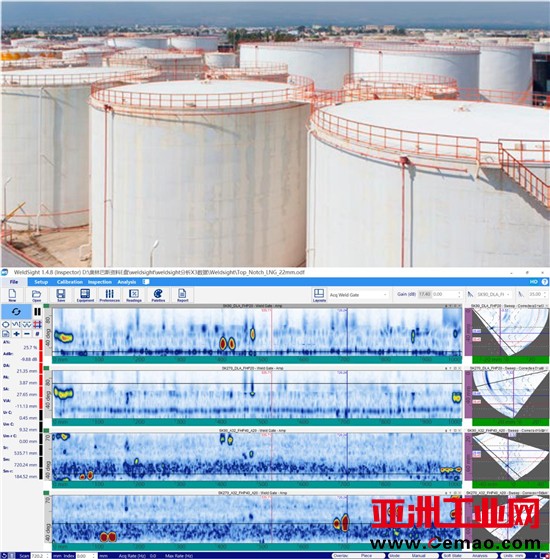Open the Calibration menu tab
Viewport: 550px width, 559px height.
pyautogui.click(x=70, y=282)
